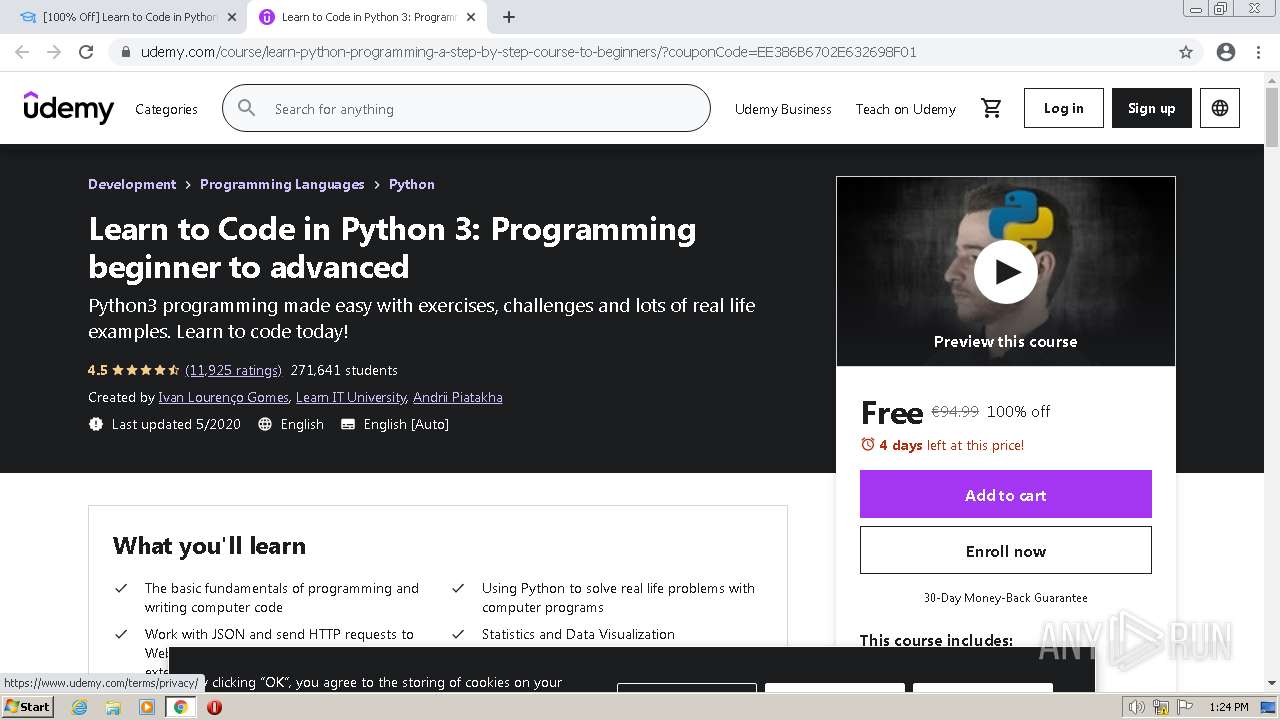Image resolution: width=1280 pixels, height=720 pixels.
Task: Click the taskbar clock showing 1:24 PM
Action: pos(1228,707)
